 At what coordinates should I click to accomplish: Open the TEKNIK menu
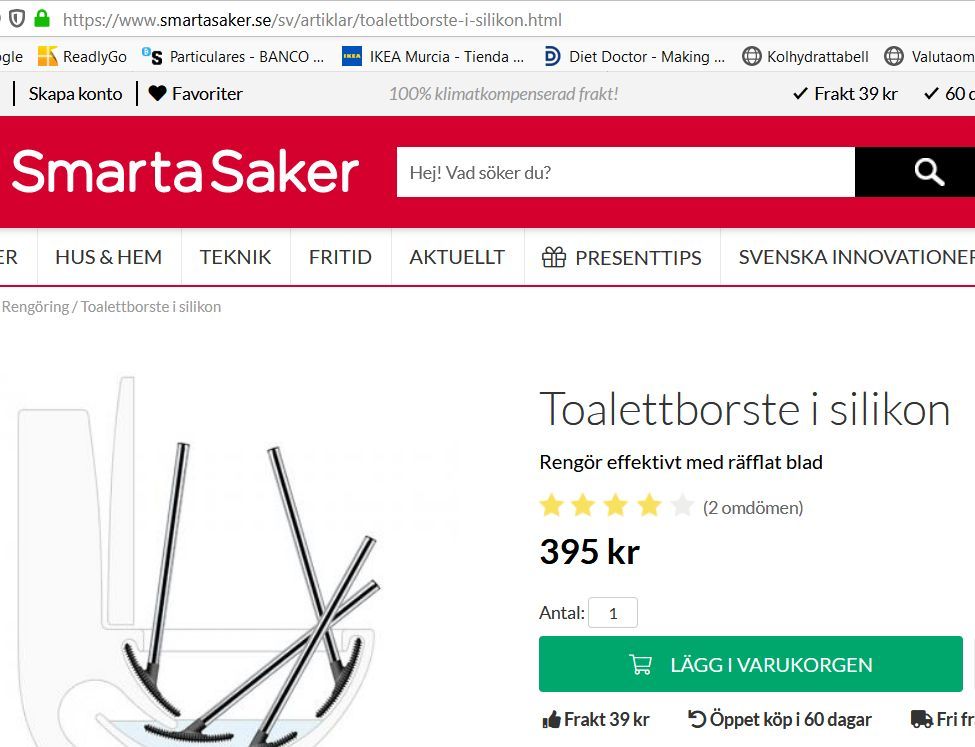pyautogui.click(x=236, y=257)
